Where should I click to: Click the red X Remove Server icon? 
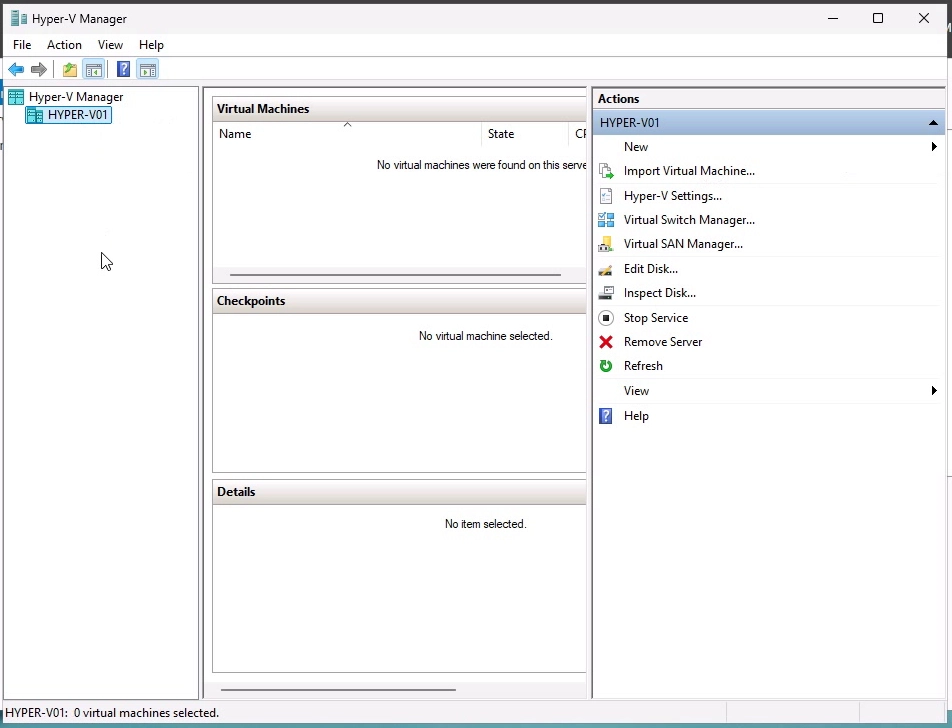click(x=606, y=342)
